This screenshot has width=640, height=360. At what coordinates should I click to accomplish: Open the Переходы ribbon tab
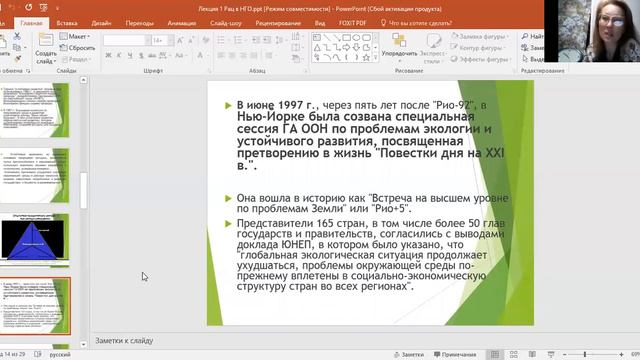pos(140,23)
